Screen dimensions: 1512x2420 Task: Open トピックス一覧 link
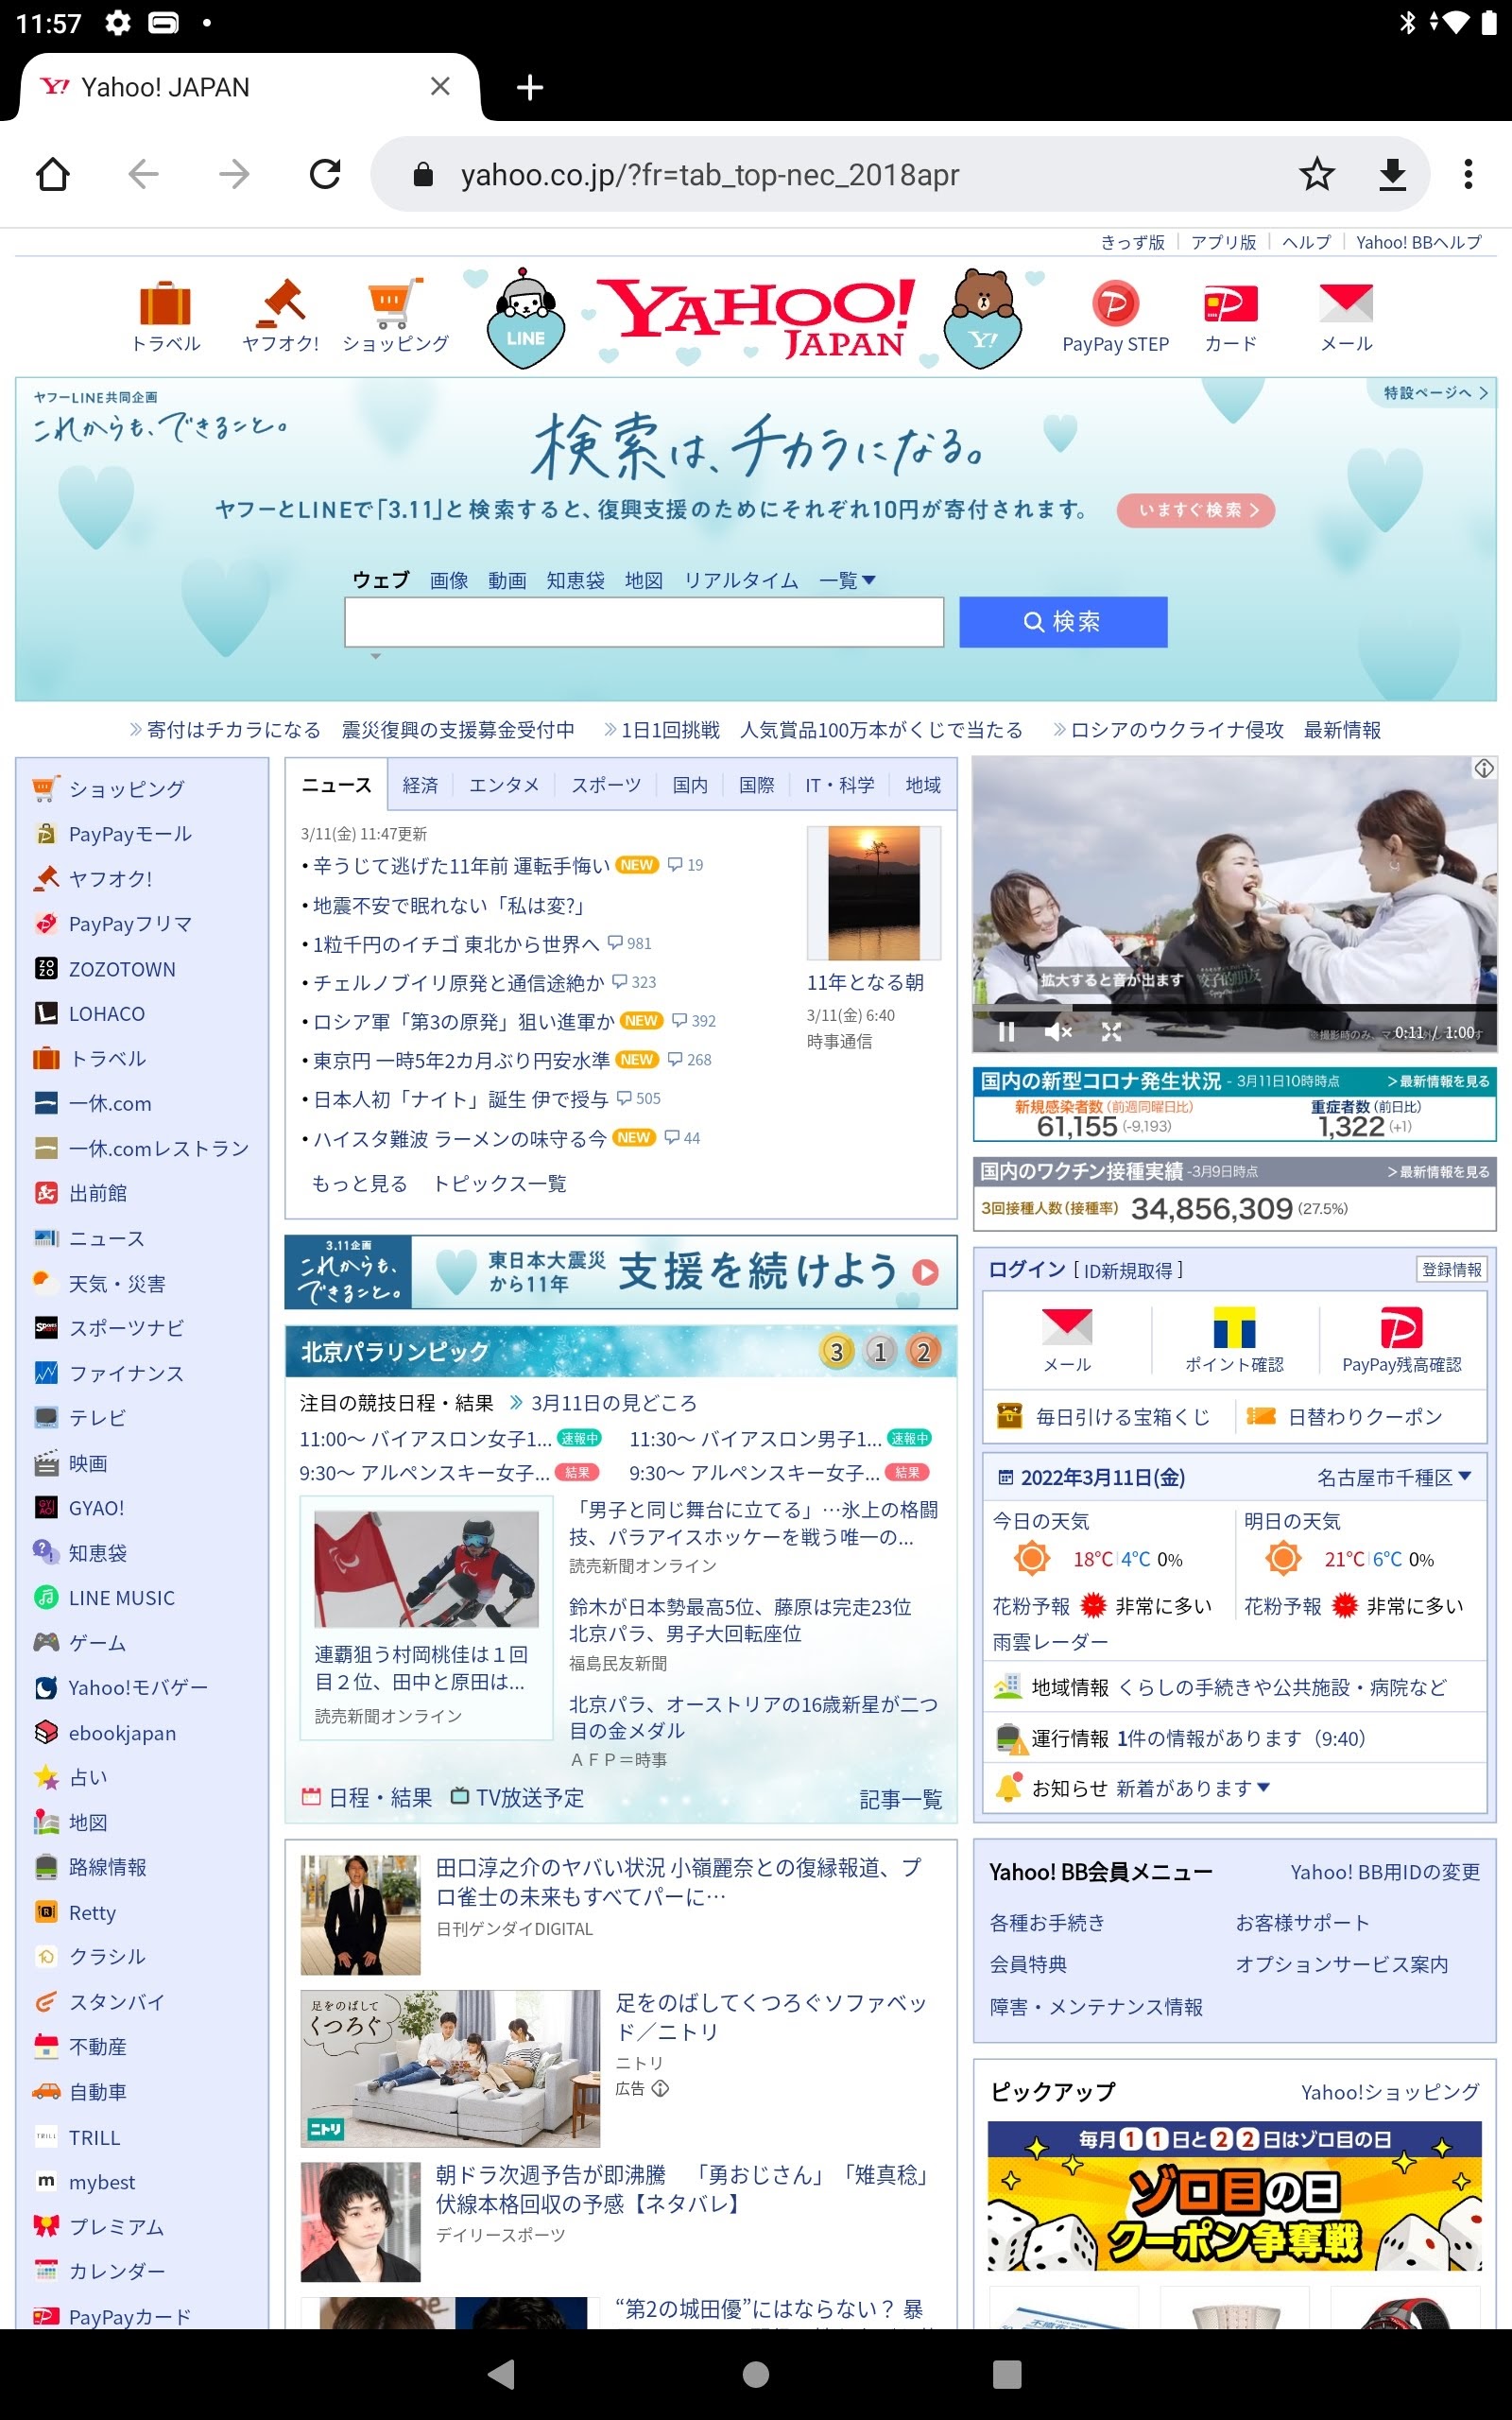[x=499, y=1183]
